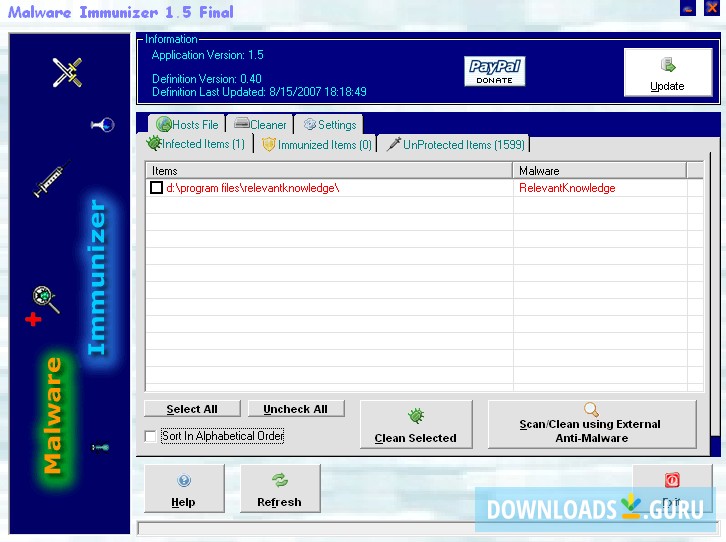The height and width of the screenshot is (542, 726).
Task: Click the drive icon on Cleaner tab
Action: 242,123
